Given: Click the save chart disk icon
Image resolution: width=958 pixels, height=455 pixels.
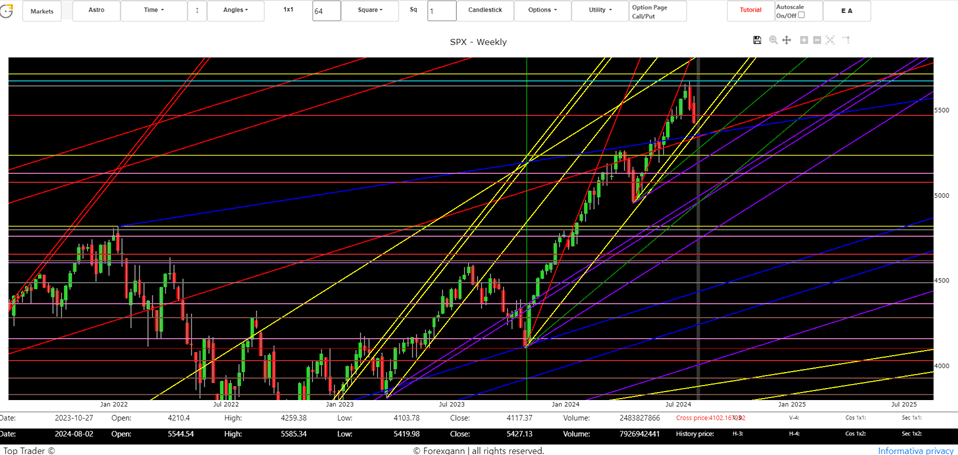Looking at the screenshot, I should coord(757,40).
